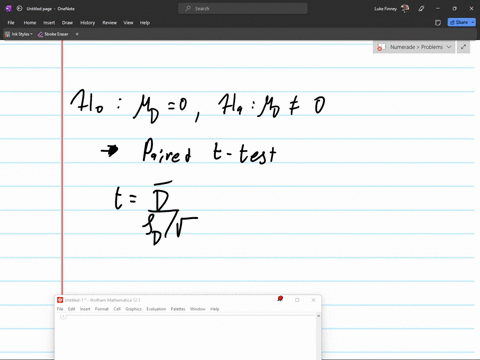Click the plus cell insertion button in Mathematica
480x360 pixels.
click(63, 317)
